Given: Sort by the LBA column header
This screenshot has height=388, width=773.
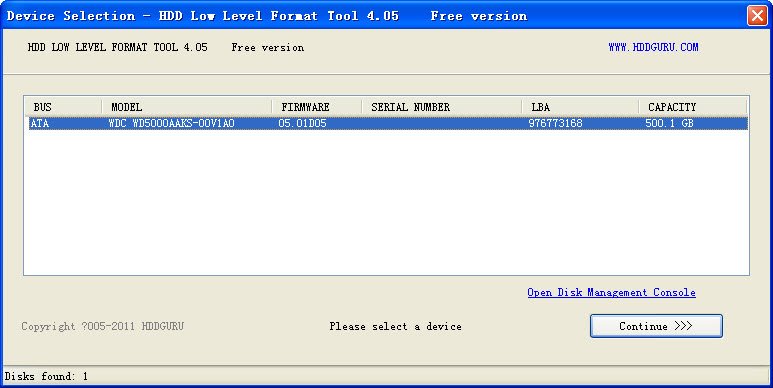Looking at the screenshot, I should [x=580, y=107].
